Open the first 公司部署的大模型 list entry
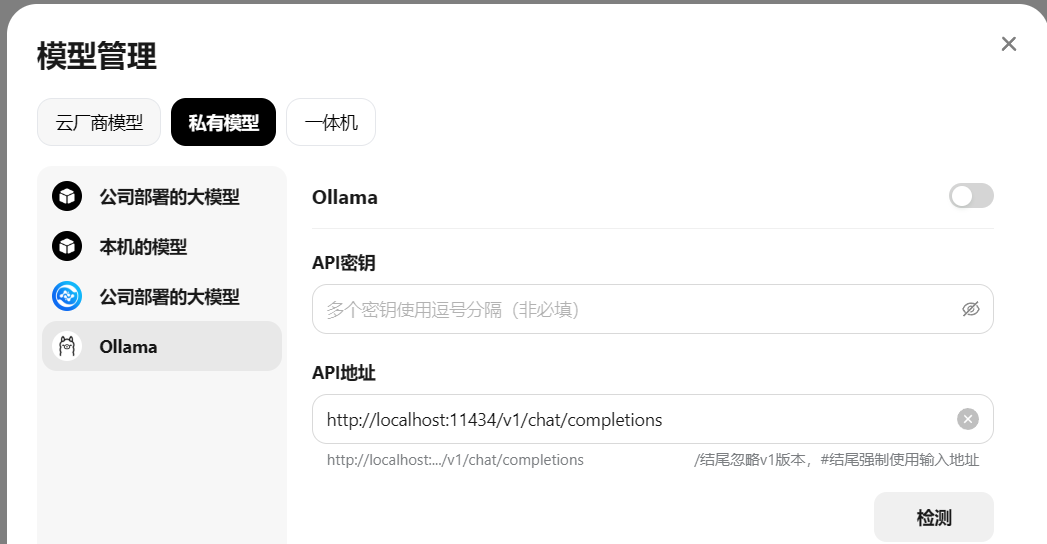Viewport: 1047px width, 544px height. click(162, 196)
